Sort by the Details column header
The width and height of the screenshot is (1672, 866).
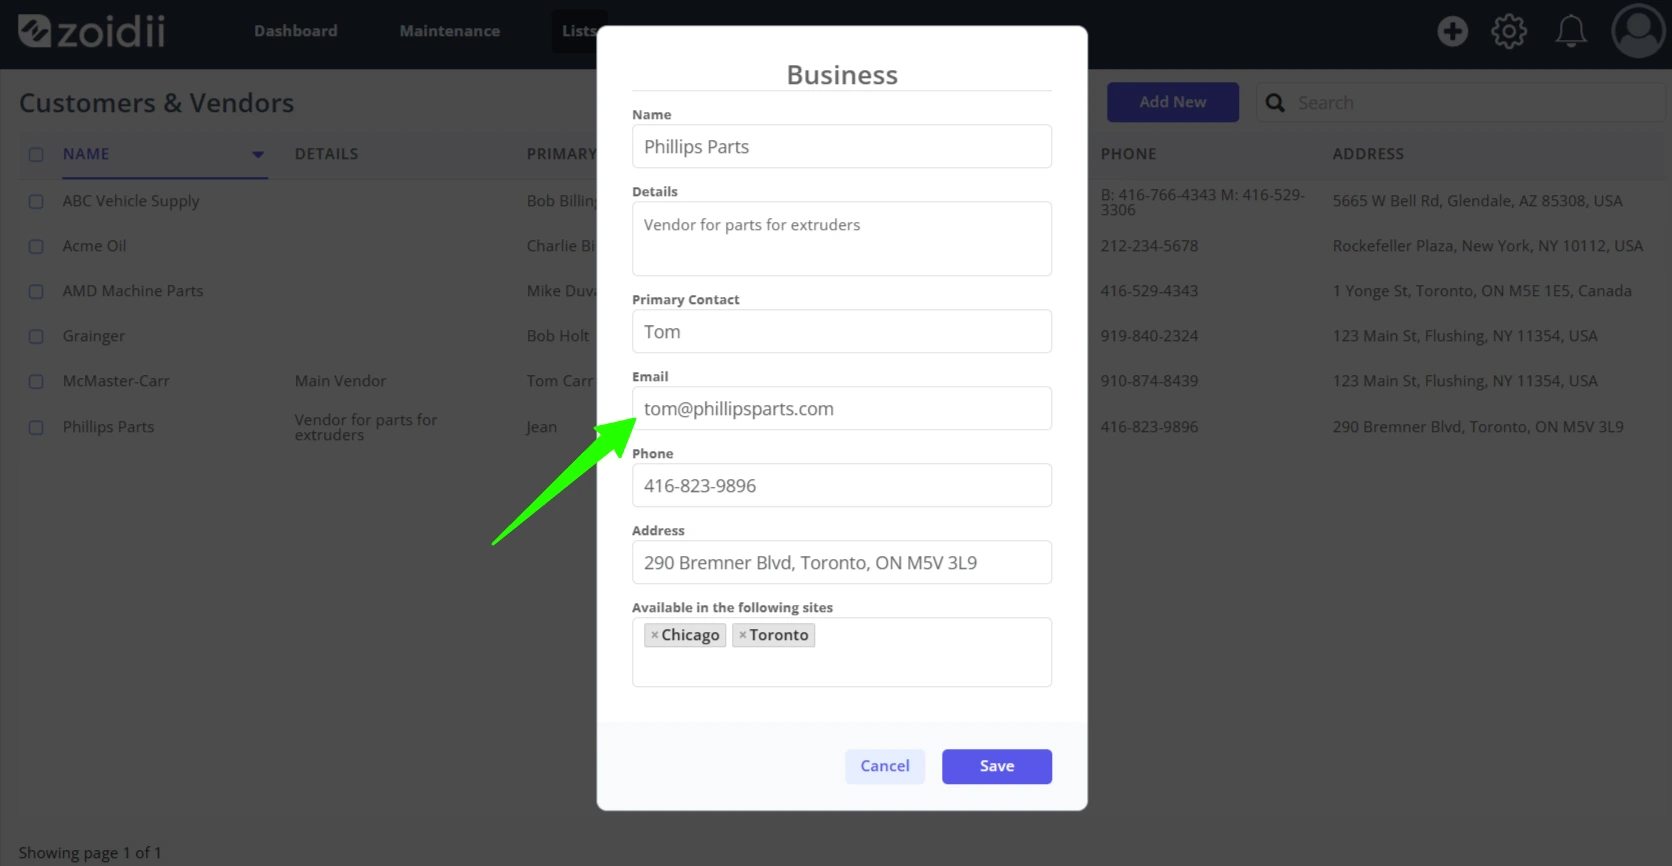point(326,154)
